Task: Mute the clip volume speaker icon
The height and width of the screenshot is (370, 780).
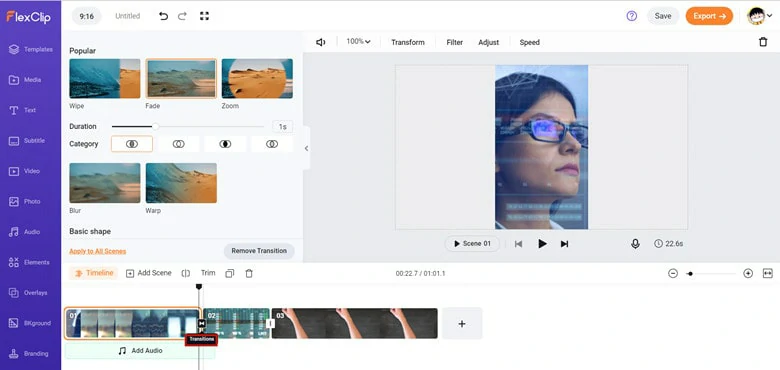Action: (321, 42)
